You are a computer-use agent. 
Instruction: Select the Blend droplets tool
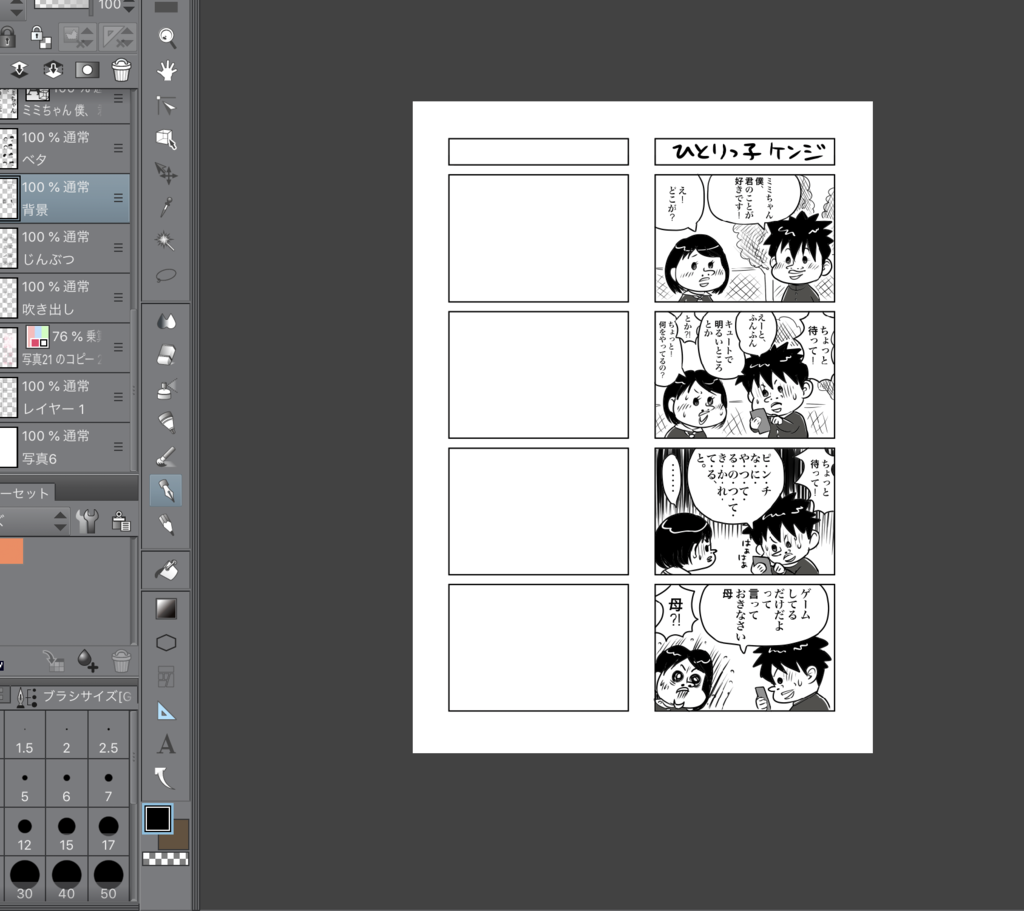pyautogui.click(x=167, y=321)
